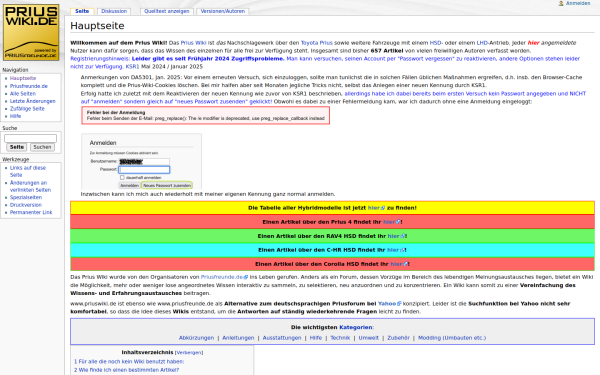
Task: Open Permanenter Link
Action: [x=31, y=212]
